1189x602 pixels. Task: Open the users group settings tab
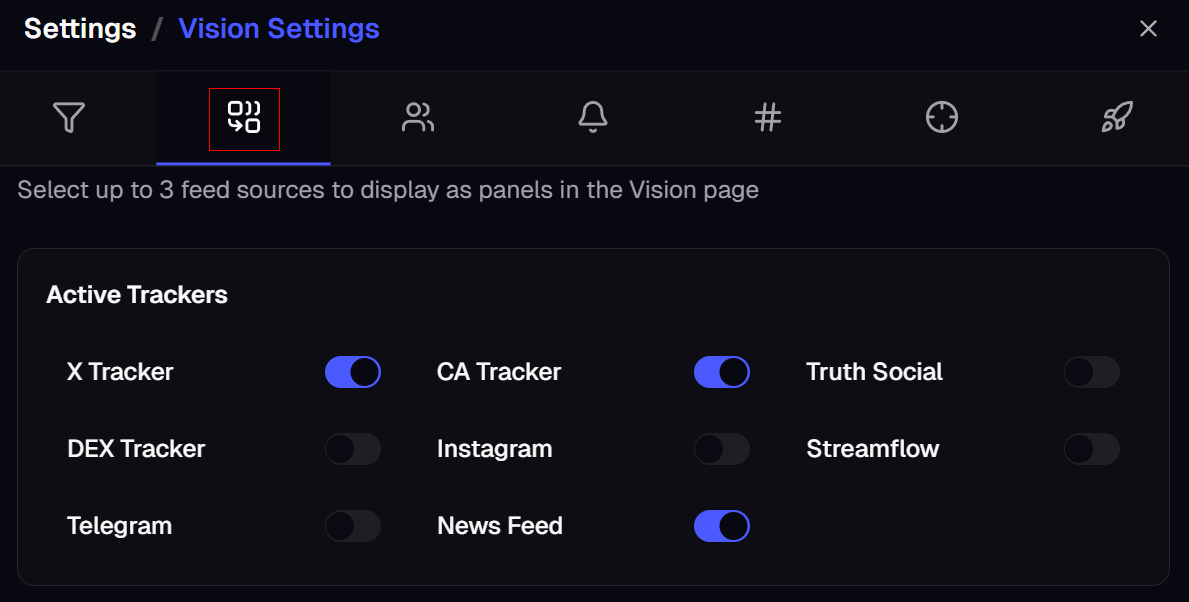418,118
